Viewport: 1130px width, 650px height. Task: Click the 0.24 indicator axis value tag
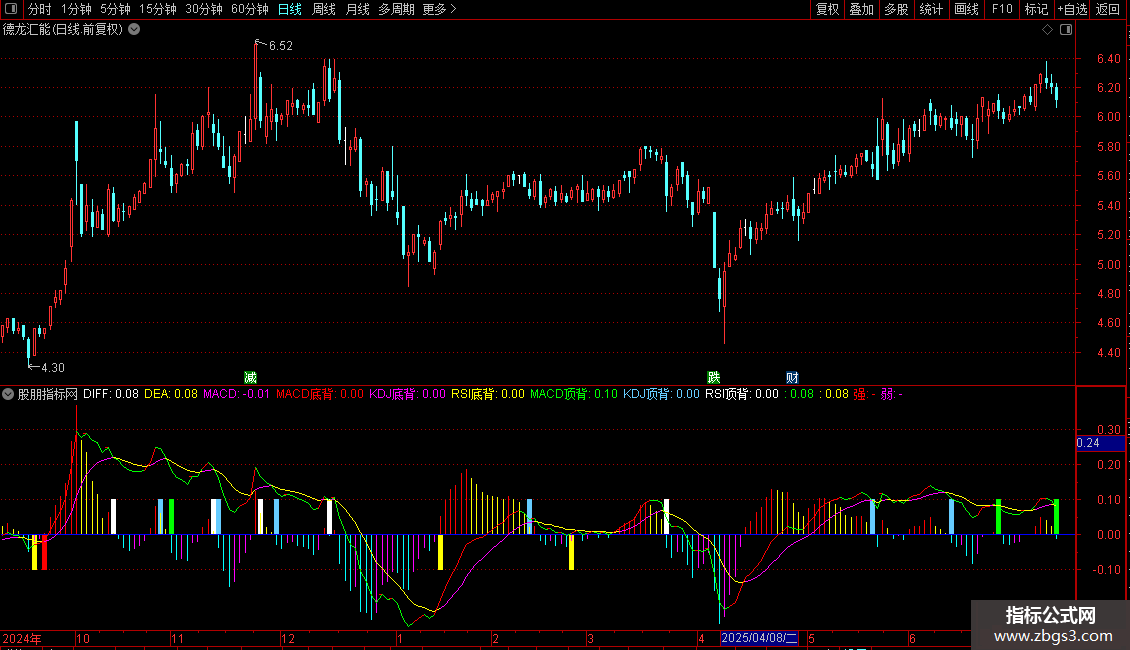(x=1099, y=443)
